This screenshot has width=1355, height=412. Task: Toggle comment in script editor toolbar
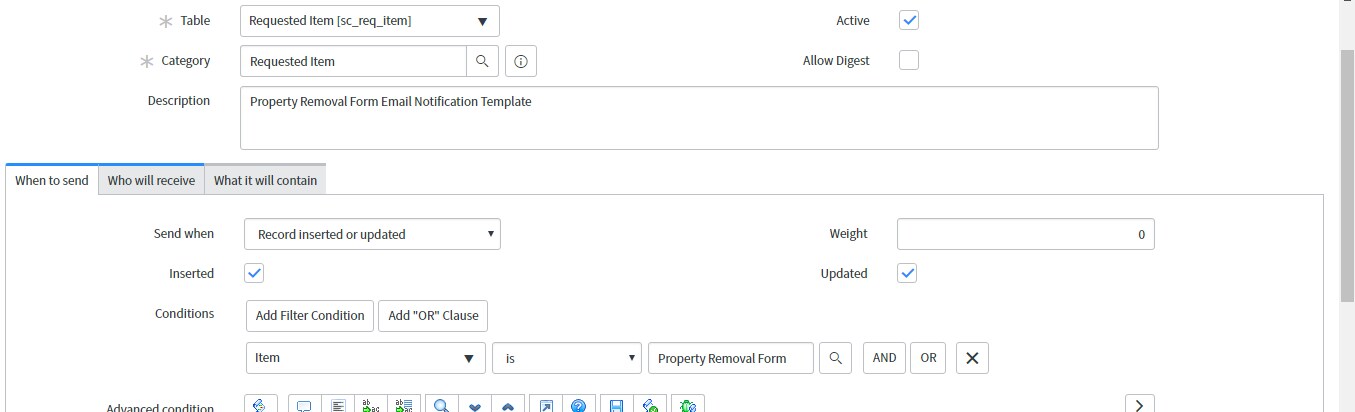[304, 405]
